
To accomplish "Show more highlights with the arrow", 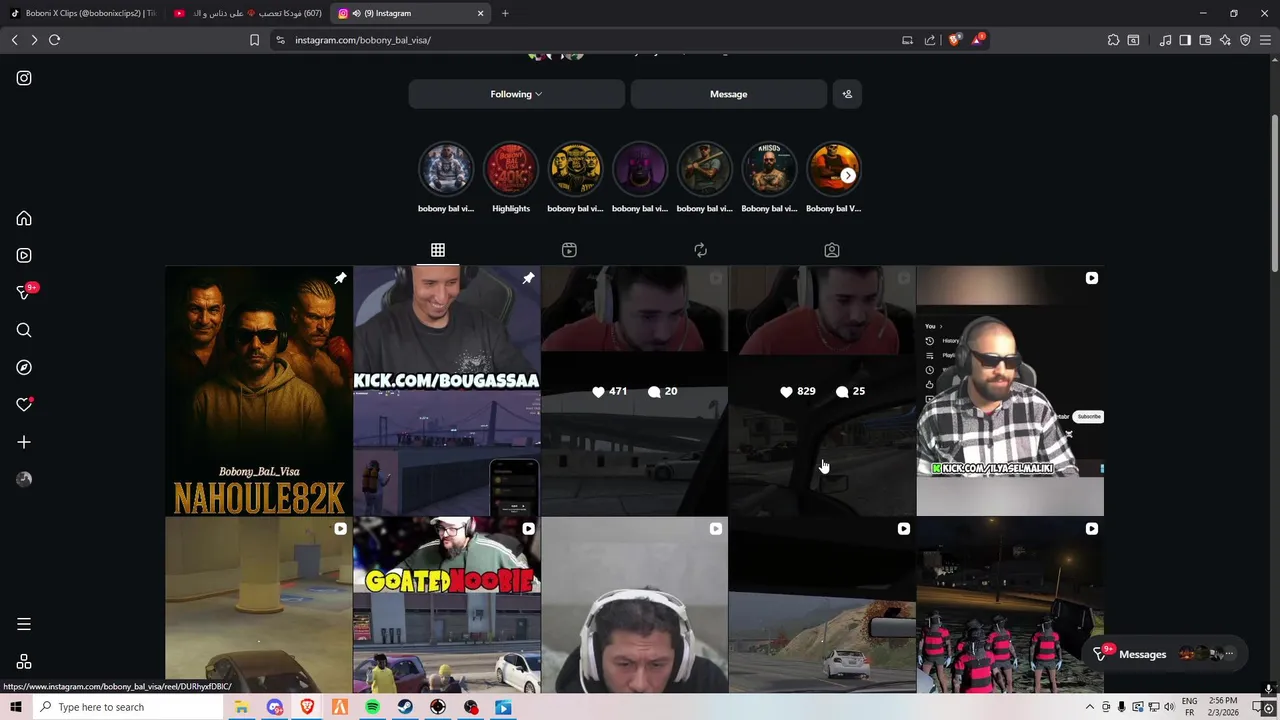I will click(x=848, y=175).
